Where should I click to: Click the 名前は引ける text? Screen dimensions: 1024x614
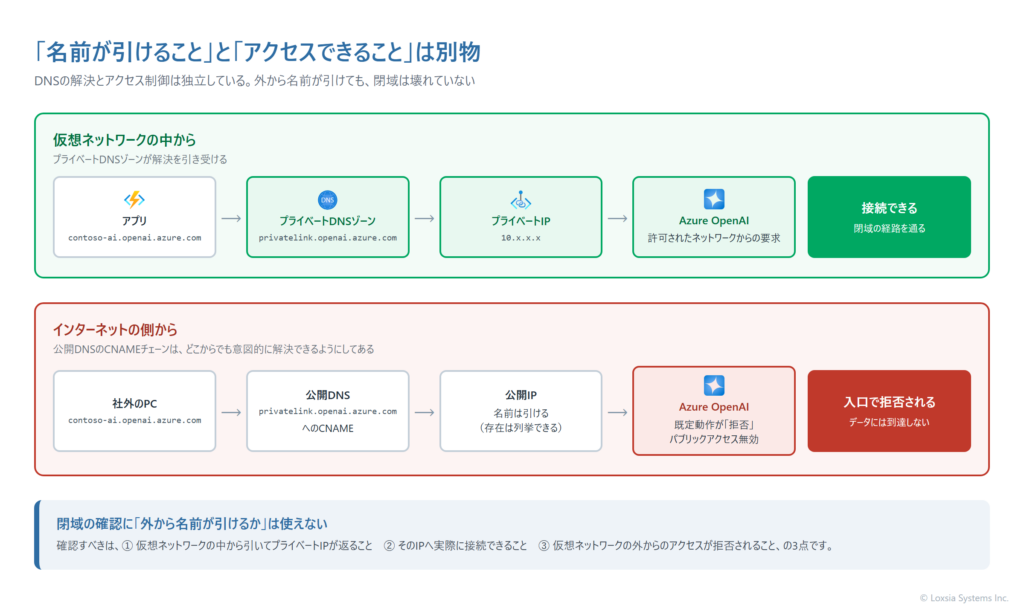click(520, 413)
